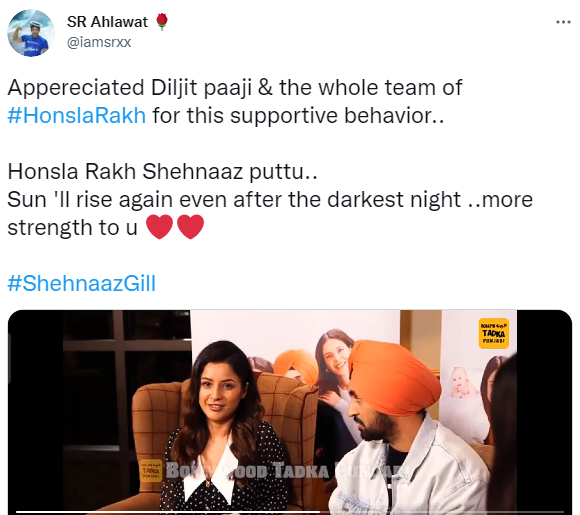The width and height of the screenshot is (580, 515).
Task: Select the tweet text 'Honsla Rakh Shehnaaz puttu'
Action: tap(162, 172)
